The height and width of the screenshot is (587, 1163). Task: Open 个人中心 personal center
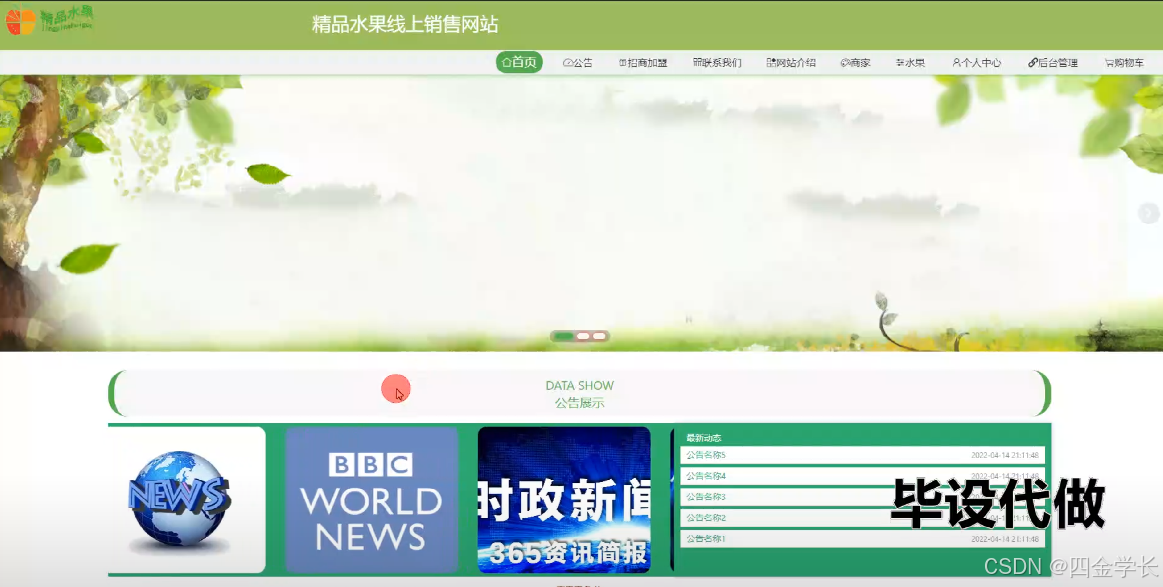tap(977, 63)
